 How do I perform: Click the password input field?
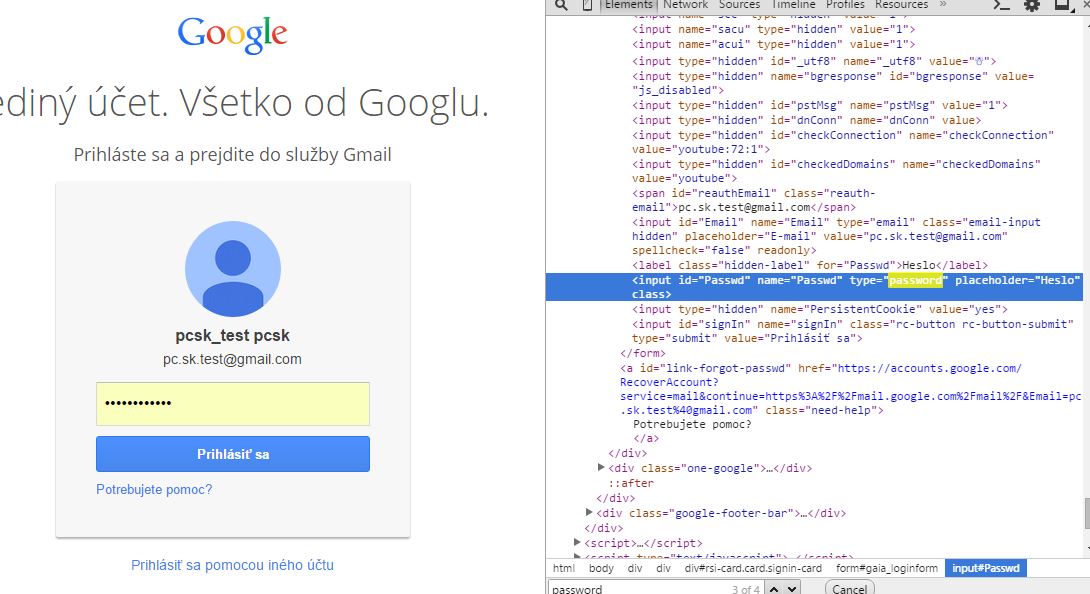click(x=233, y=403)
